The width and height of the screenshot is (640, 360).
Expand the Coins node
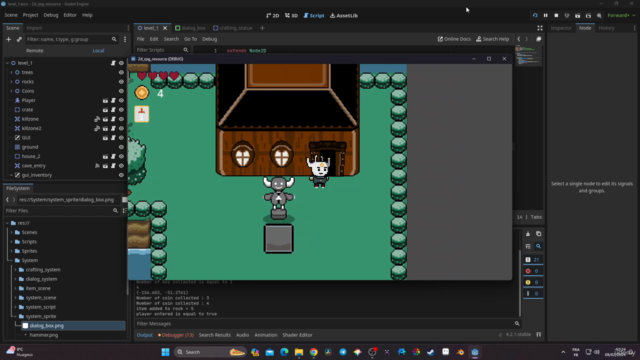[11, 91]
